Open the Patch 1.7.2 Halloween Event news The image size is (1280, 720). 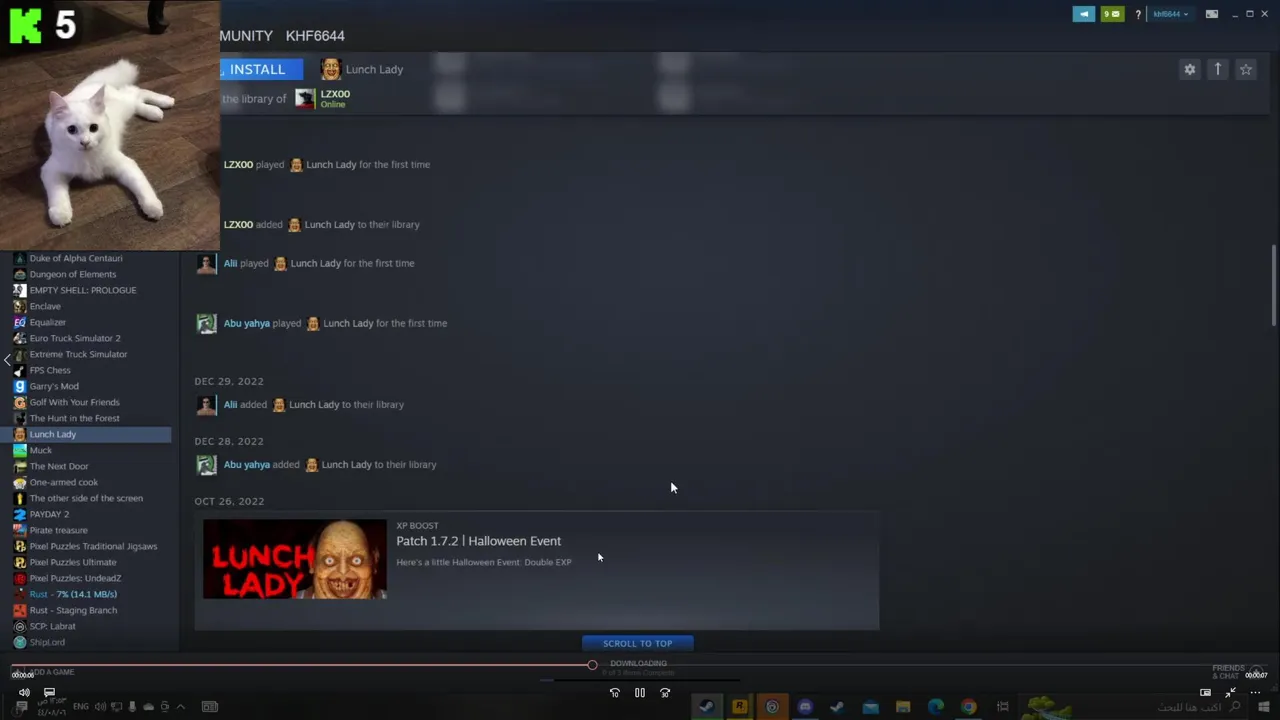[478, 541]
